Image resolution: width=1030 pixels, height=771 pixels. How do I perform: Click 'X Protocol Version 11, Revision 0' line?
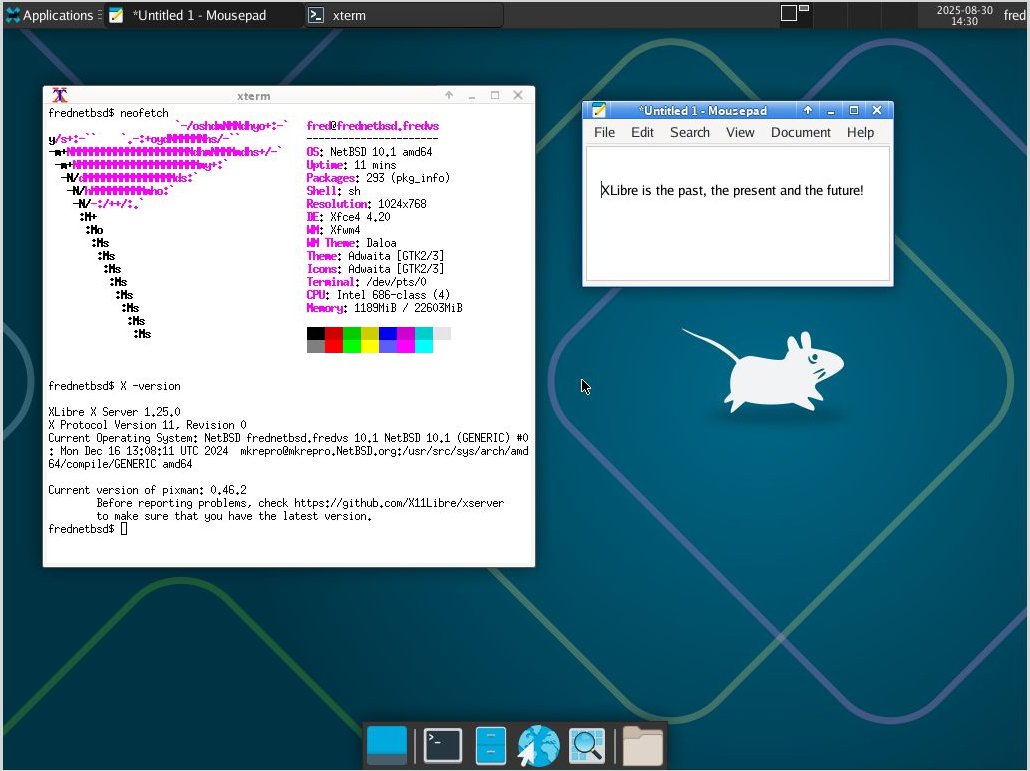[147, 425]
